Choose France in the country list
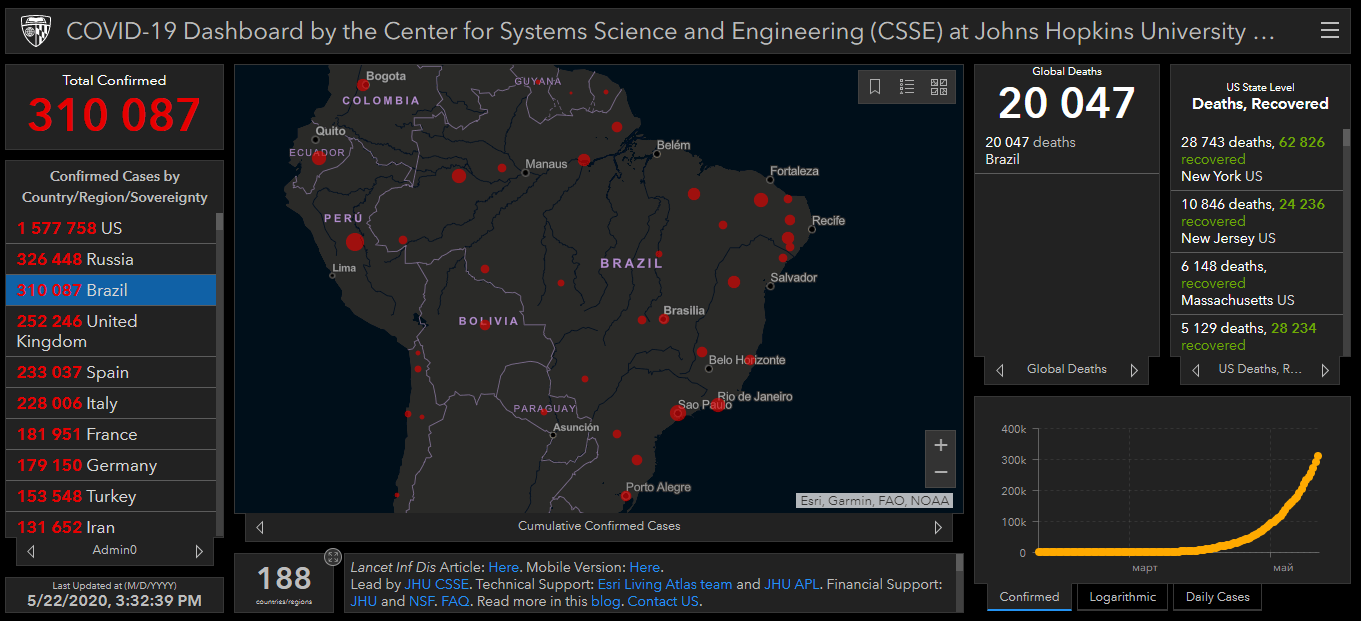Image resolution: width=1361 pixels, height=621 pixels. tap(111, 434)
